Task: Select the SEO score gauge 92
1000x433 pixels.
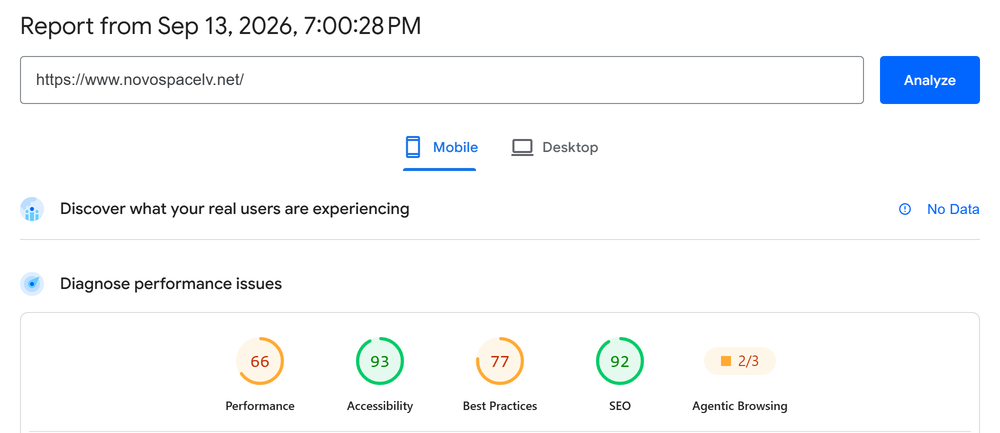Action: tap(619, 362)
